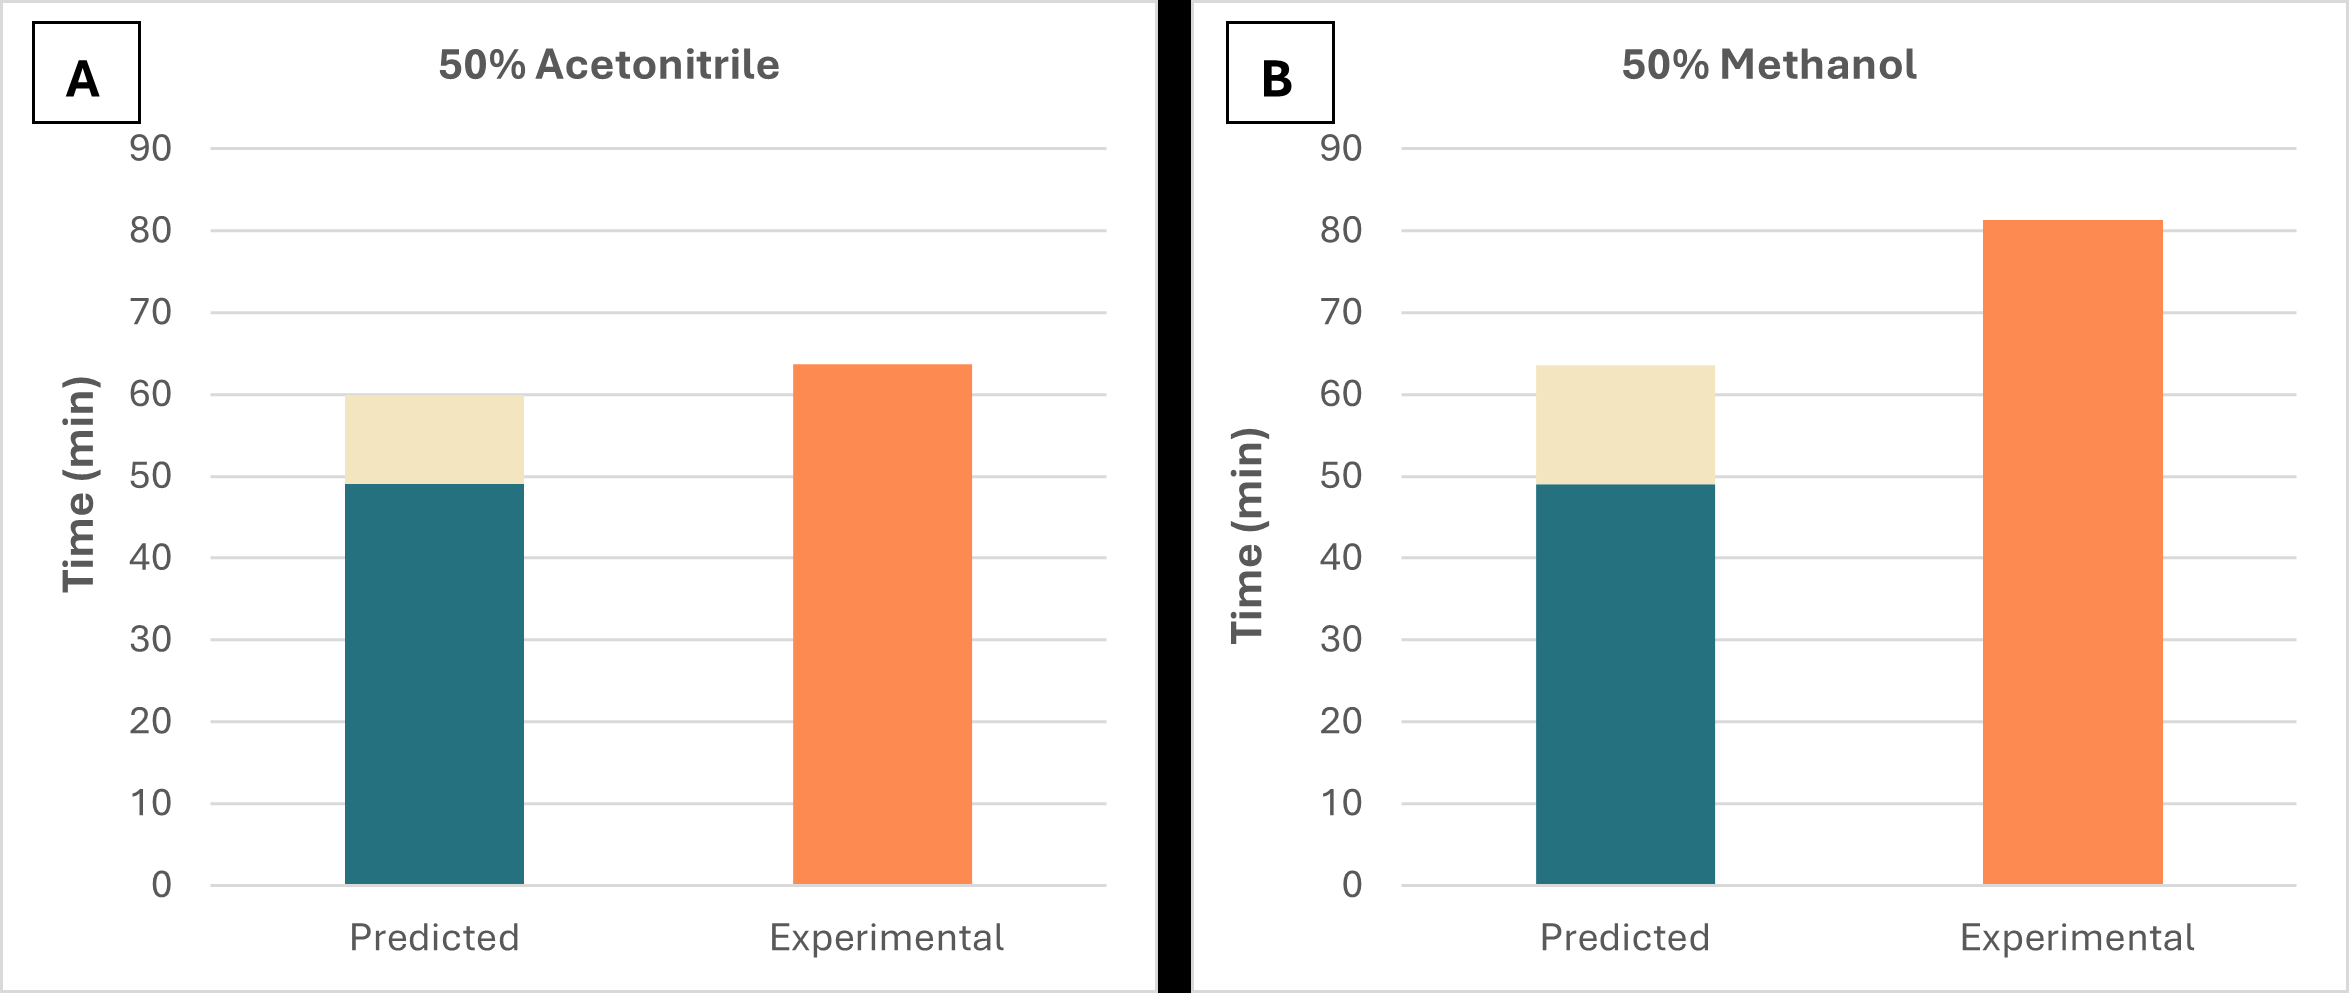The image size is (2349, 993).
Task: Click the panel A label box
Action: (x=86, y=73)
